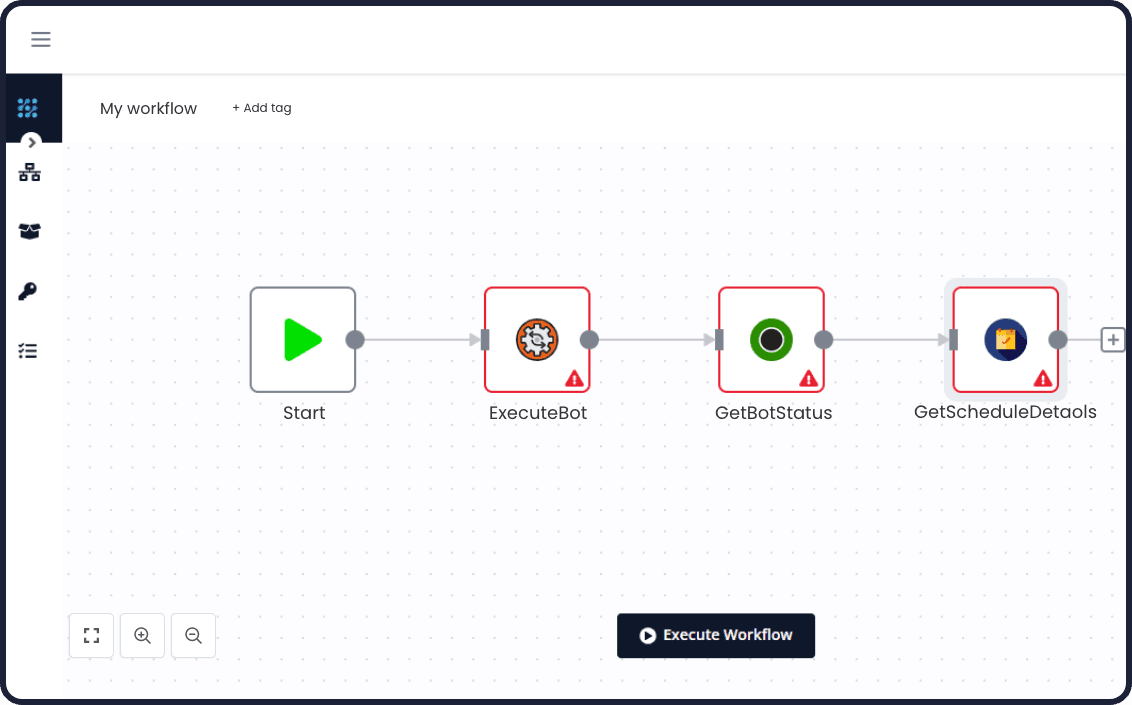Open the credentials key sidebar icon
The height and width of the screenshot is (705, 1132).
pos(27,291)
